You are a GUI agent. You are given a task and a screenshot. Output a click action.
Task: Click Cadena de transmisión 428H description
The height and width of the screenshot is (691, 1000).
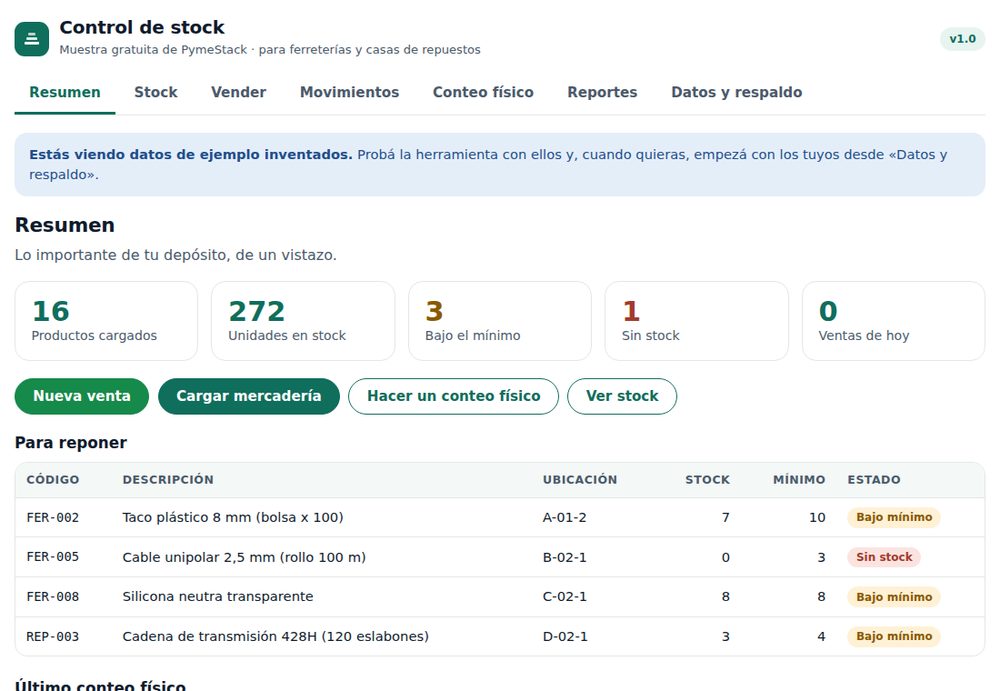pos(276,636)
